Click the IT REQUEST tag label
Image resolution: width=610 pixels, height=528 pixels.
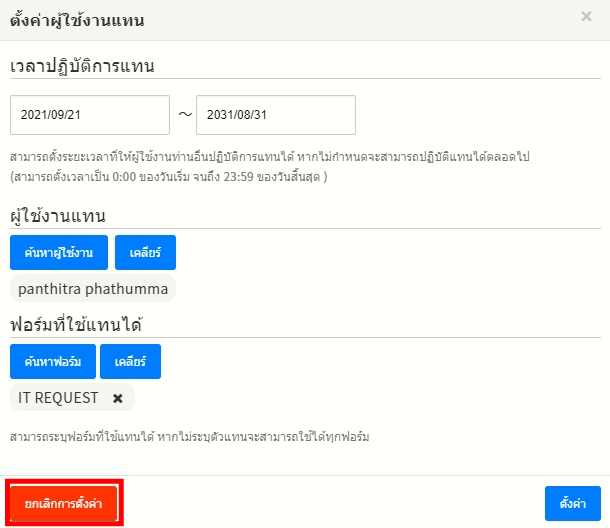[x=59, y=398]
